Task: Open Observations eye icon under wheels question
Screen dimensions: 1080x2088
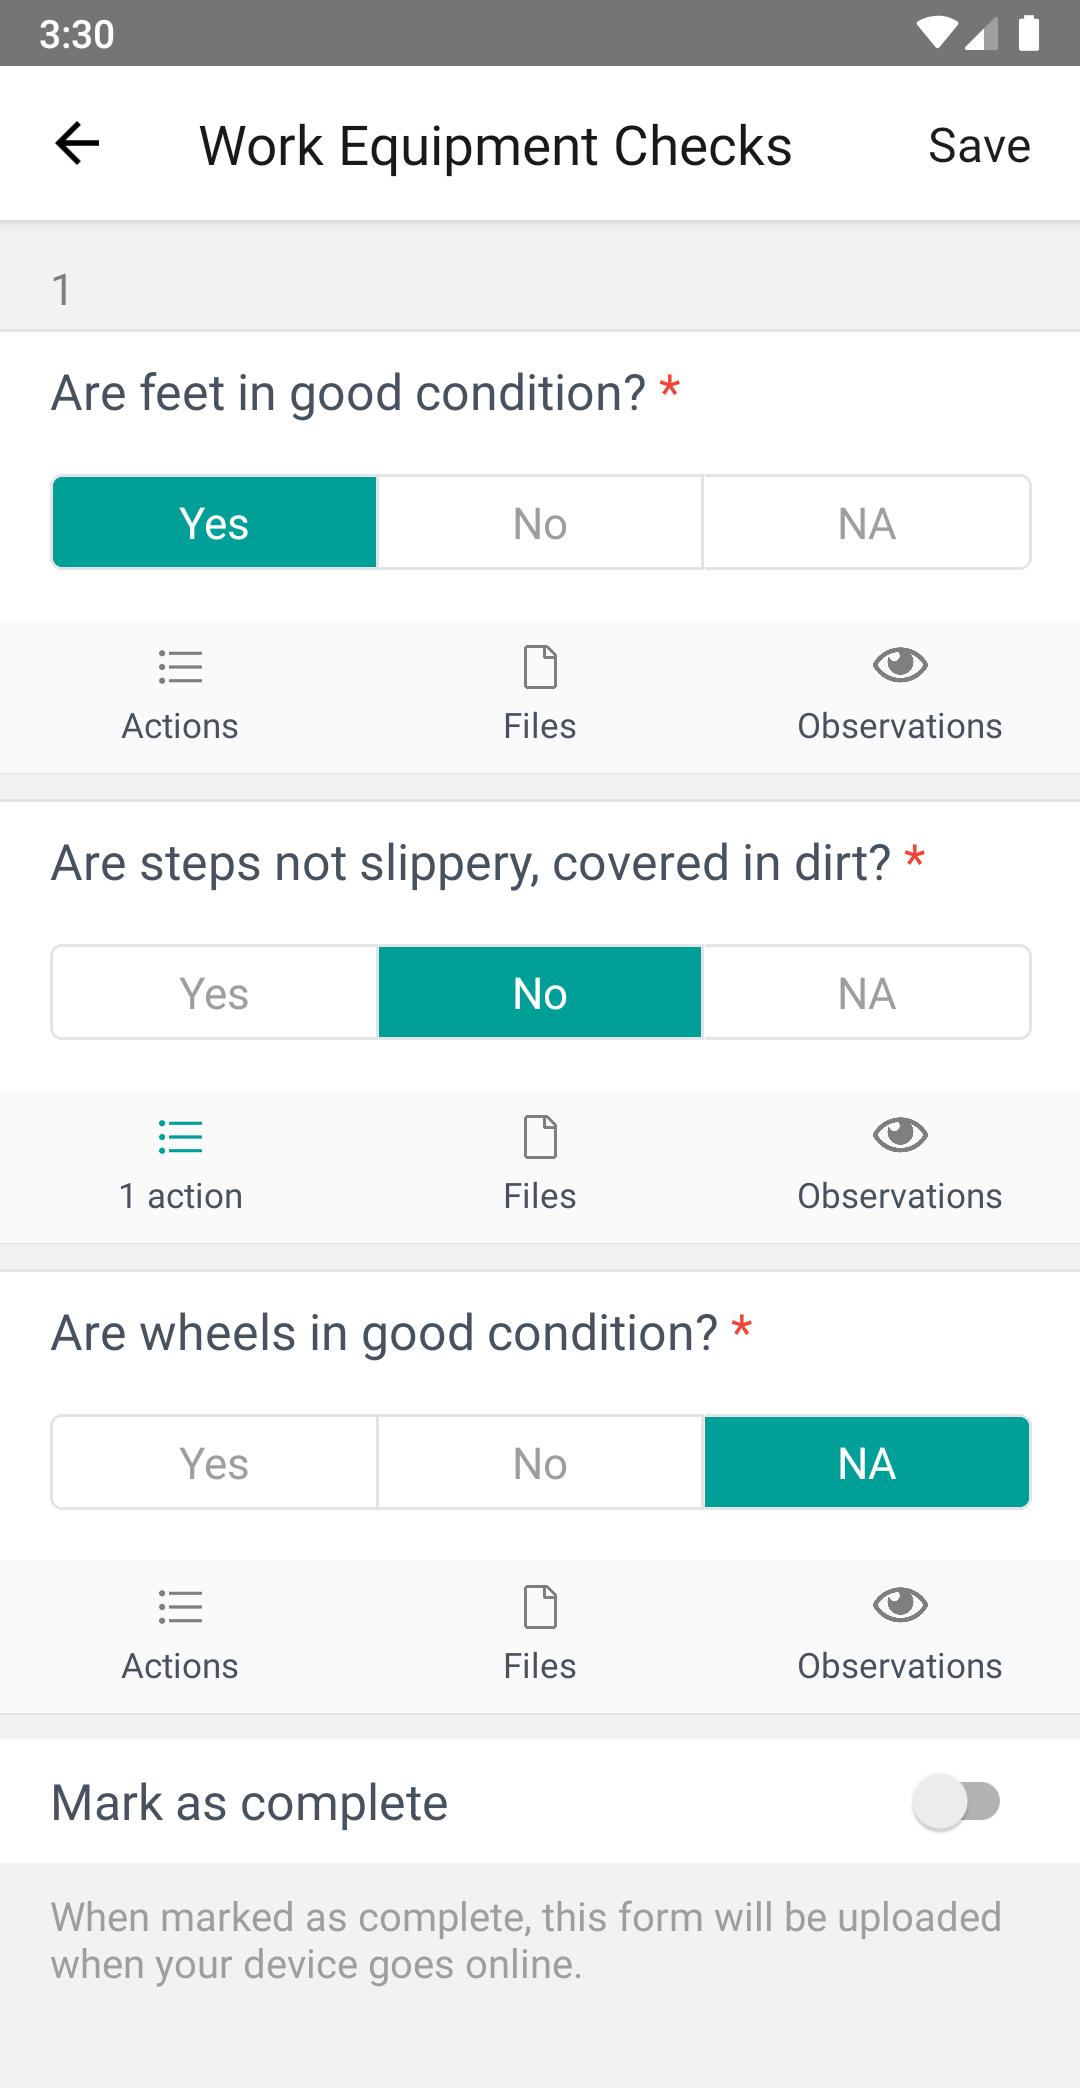Action: click(x=900, y=1605)
